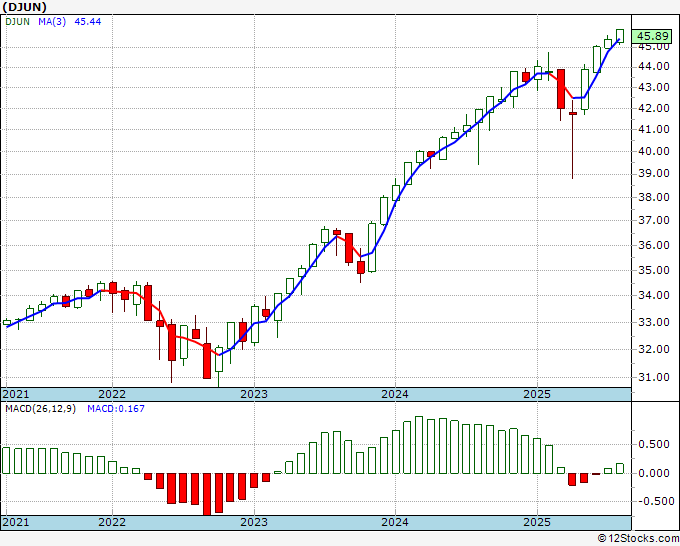680x546 pixels.
Task: Click the 43.00 price axis label
Action: pyautogui.click(x=654, y=87)
